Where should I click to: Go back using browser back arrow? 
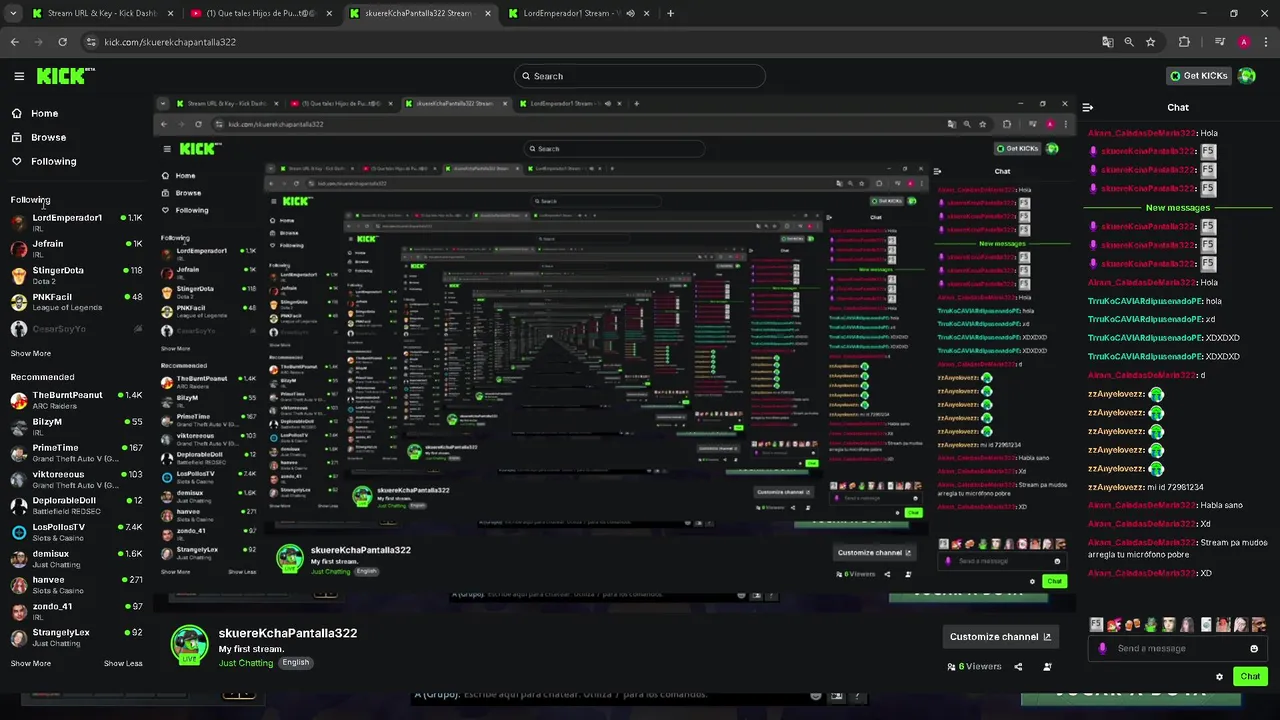point(14,42)
